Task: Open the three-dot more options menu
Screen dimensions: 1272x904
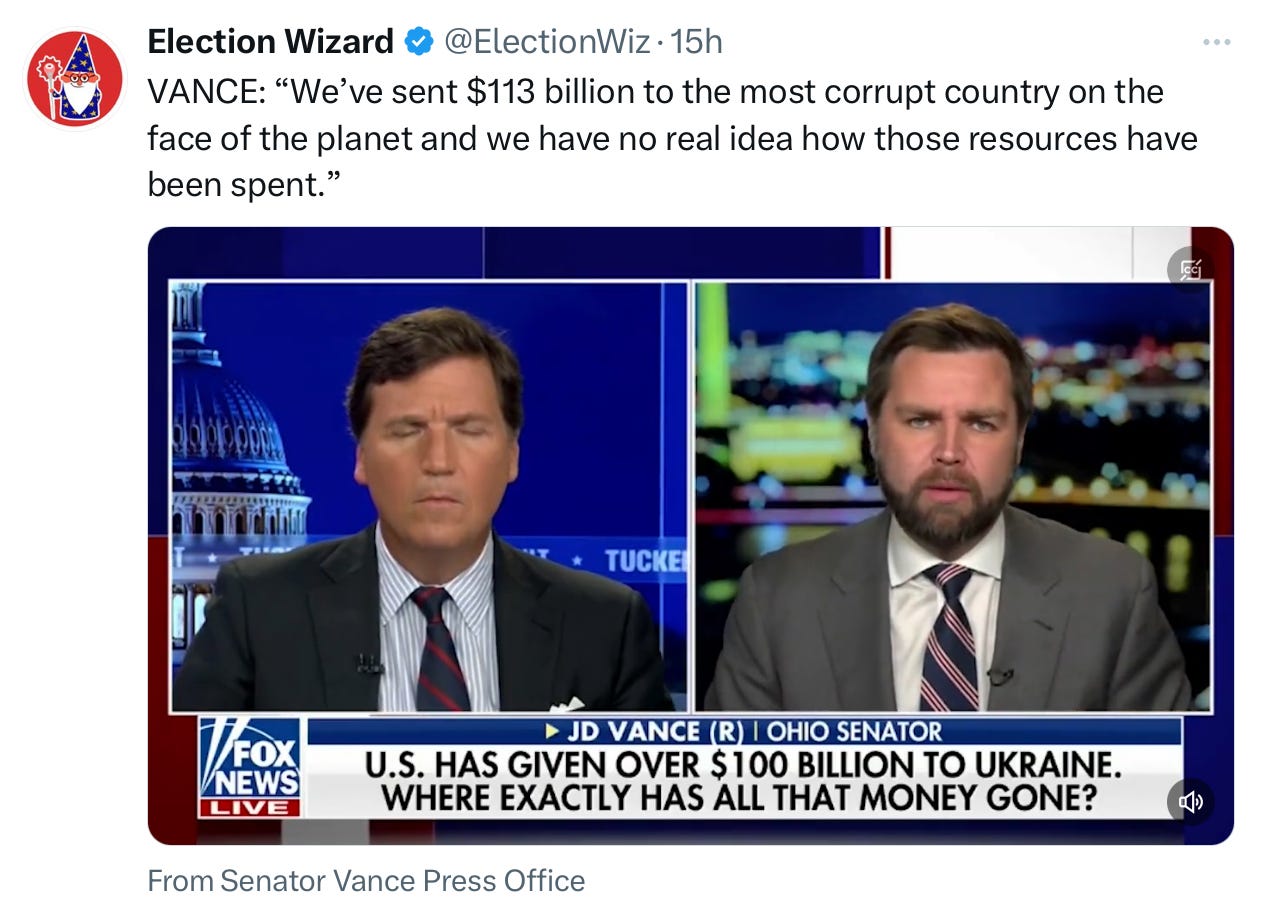Action: tap(1216, 43)
